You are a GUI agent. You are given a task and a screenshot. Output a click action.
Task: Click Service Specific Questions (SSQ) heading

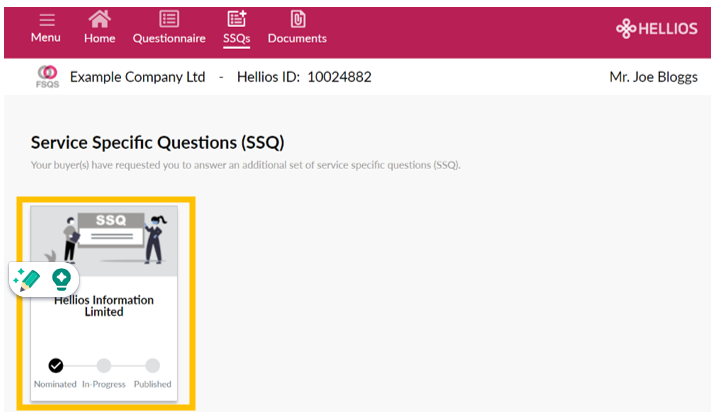158,143
